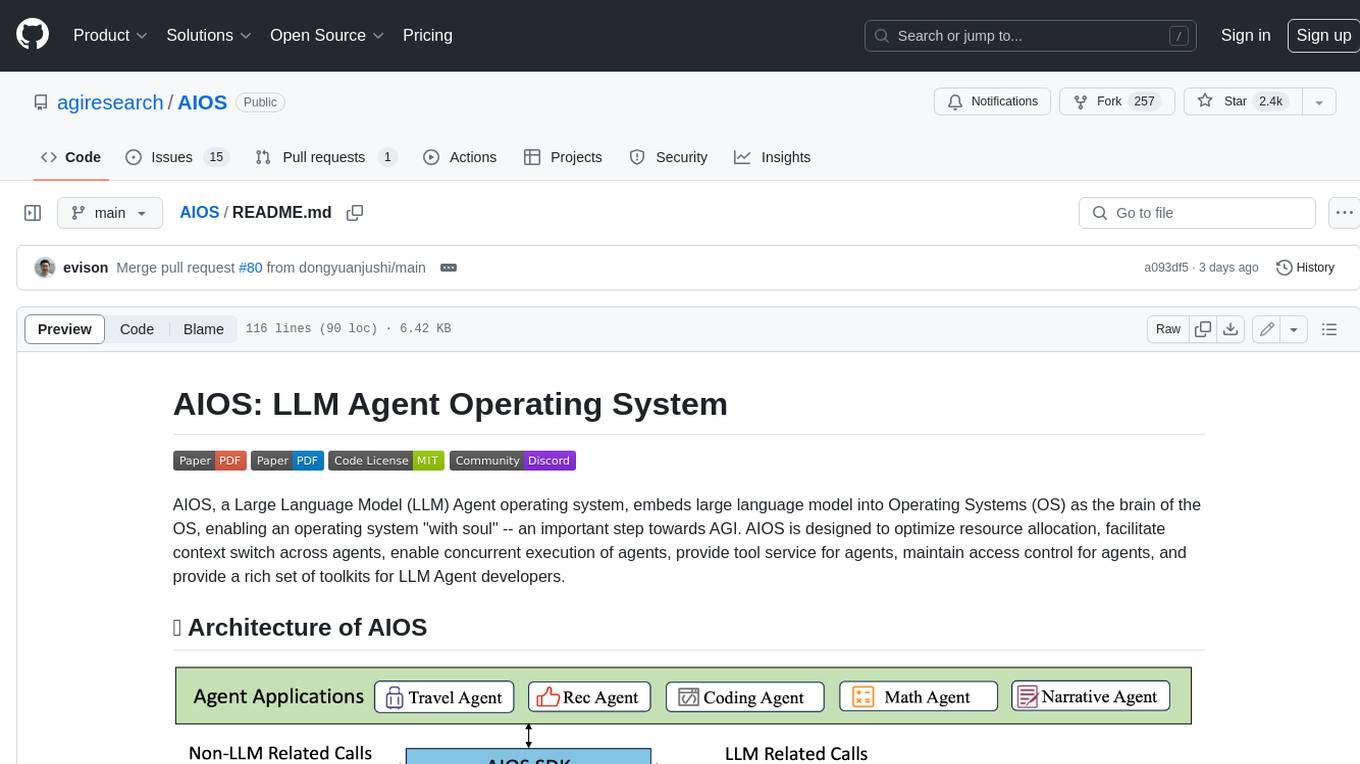Click the fork count 257
Viewport: 1360px width, 764px height.
click(1145, 101)
